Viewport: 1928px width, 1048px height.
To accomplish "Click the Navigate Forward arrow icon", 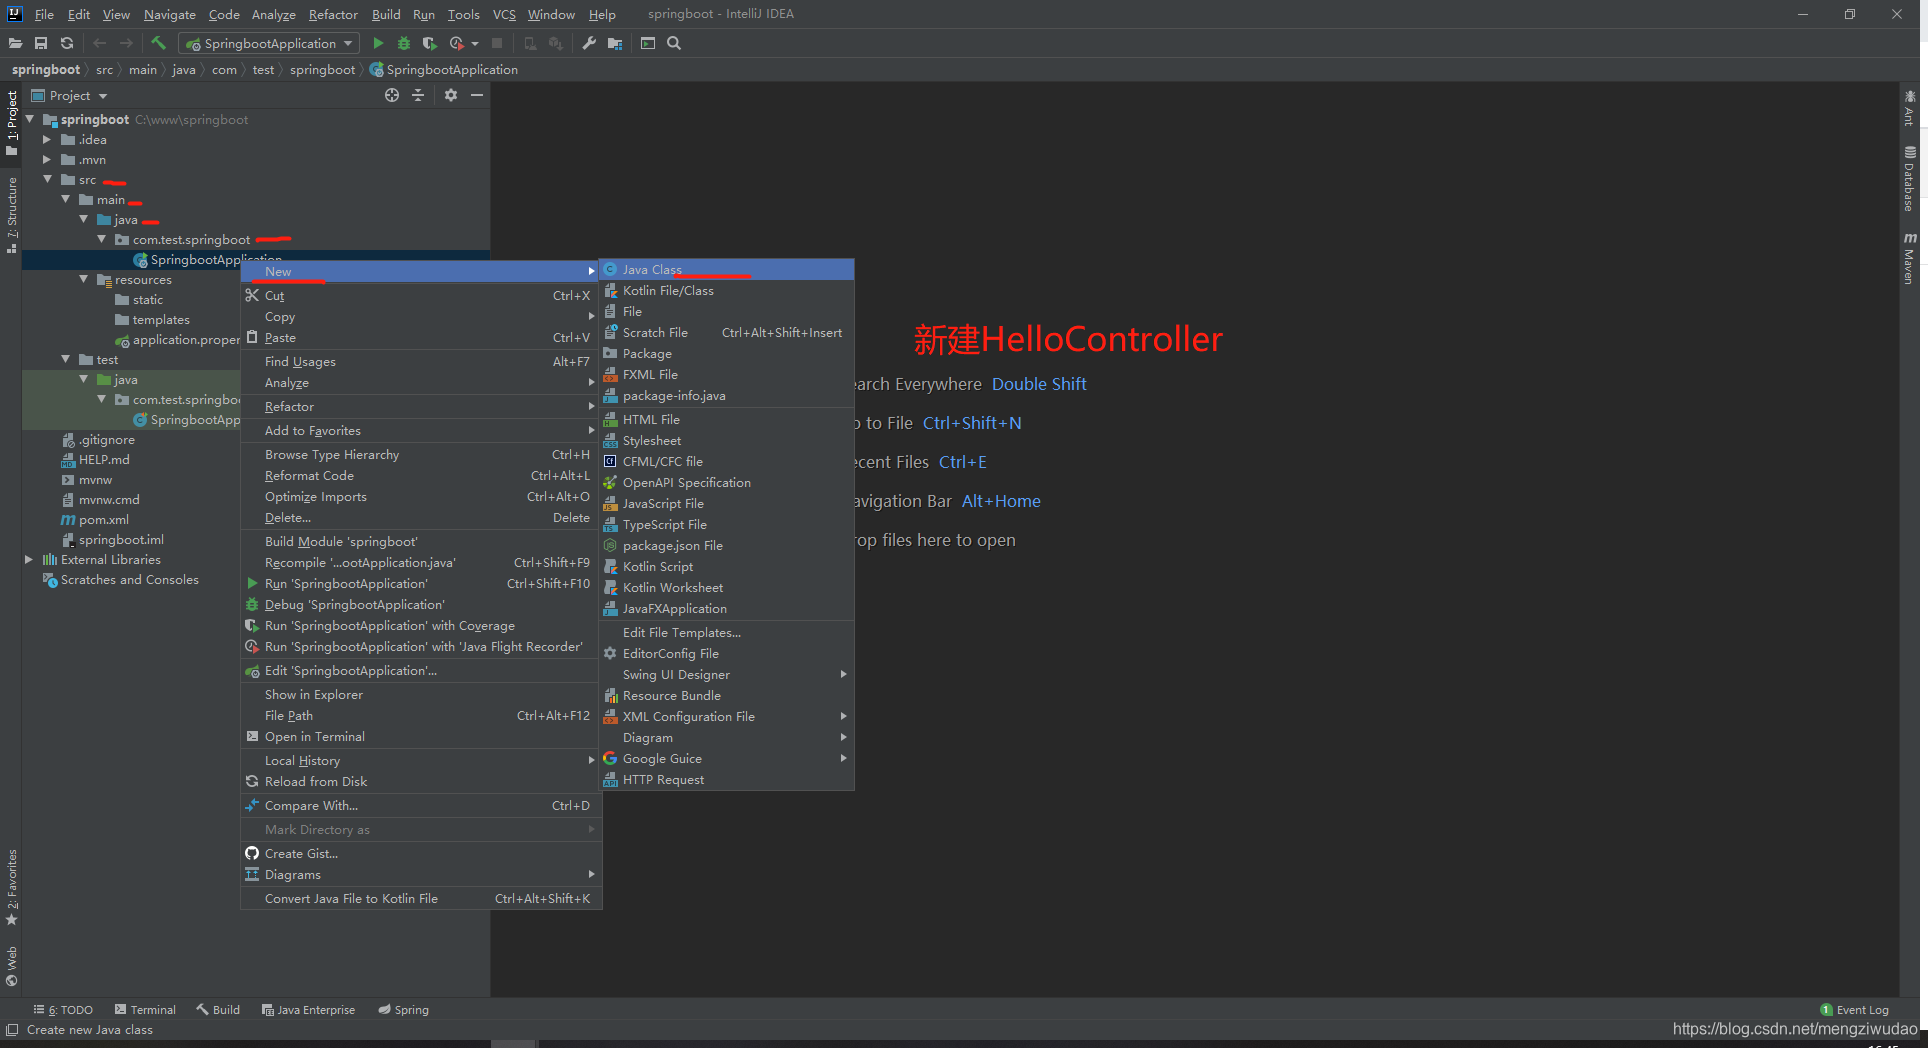I will click(x=126, y=43).
